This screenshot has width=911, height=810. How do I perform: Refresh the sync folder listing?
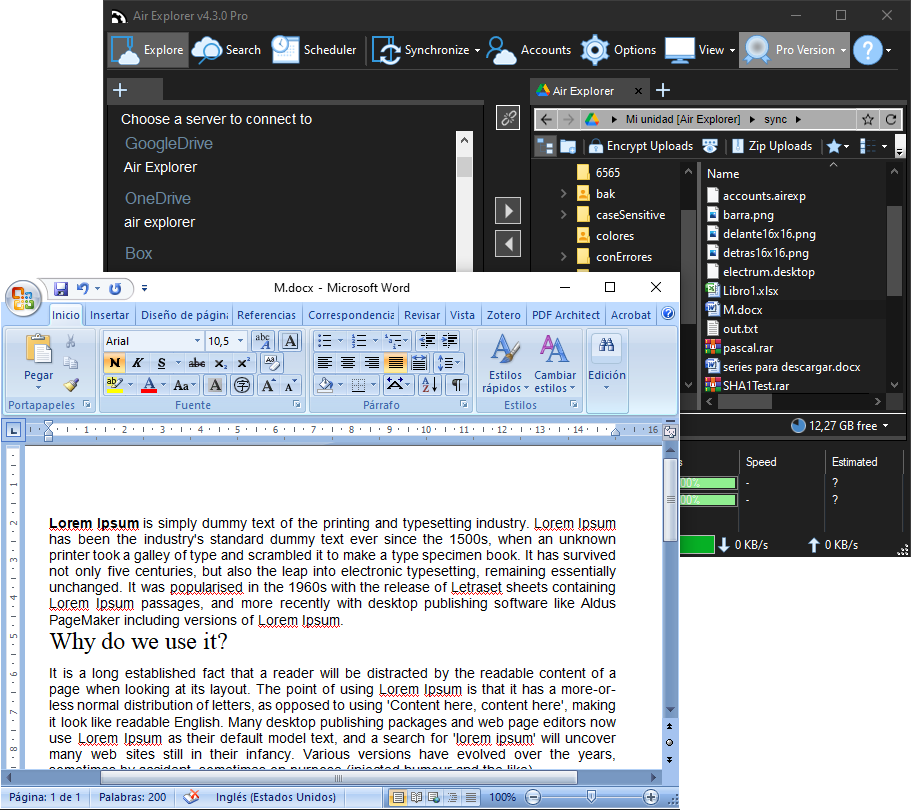point(891,119)
